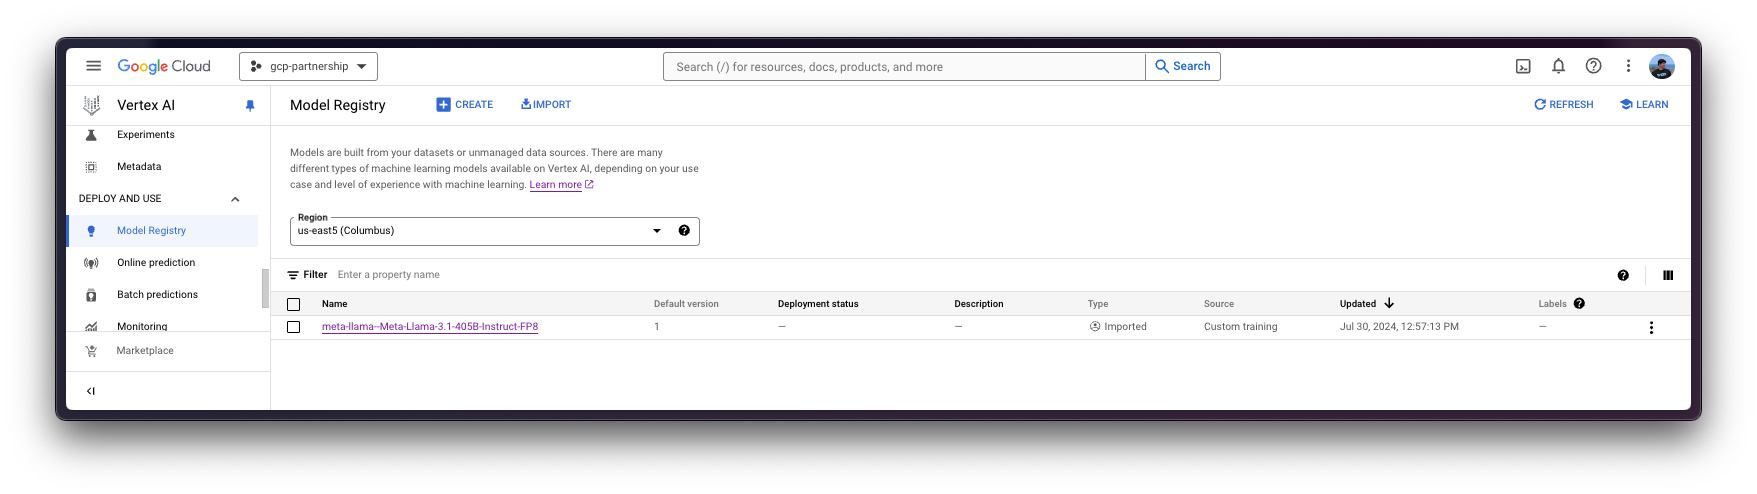The height and width of the screenshot is (494, 1757).
Task: Click the Type column header
Action: click(1098, 304)
